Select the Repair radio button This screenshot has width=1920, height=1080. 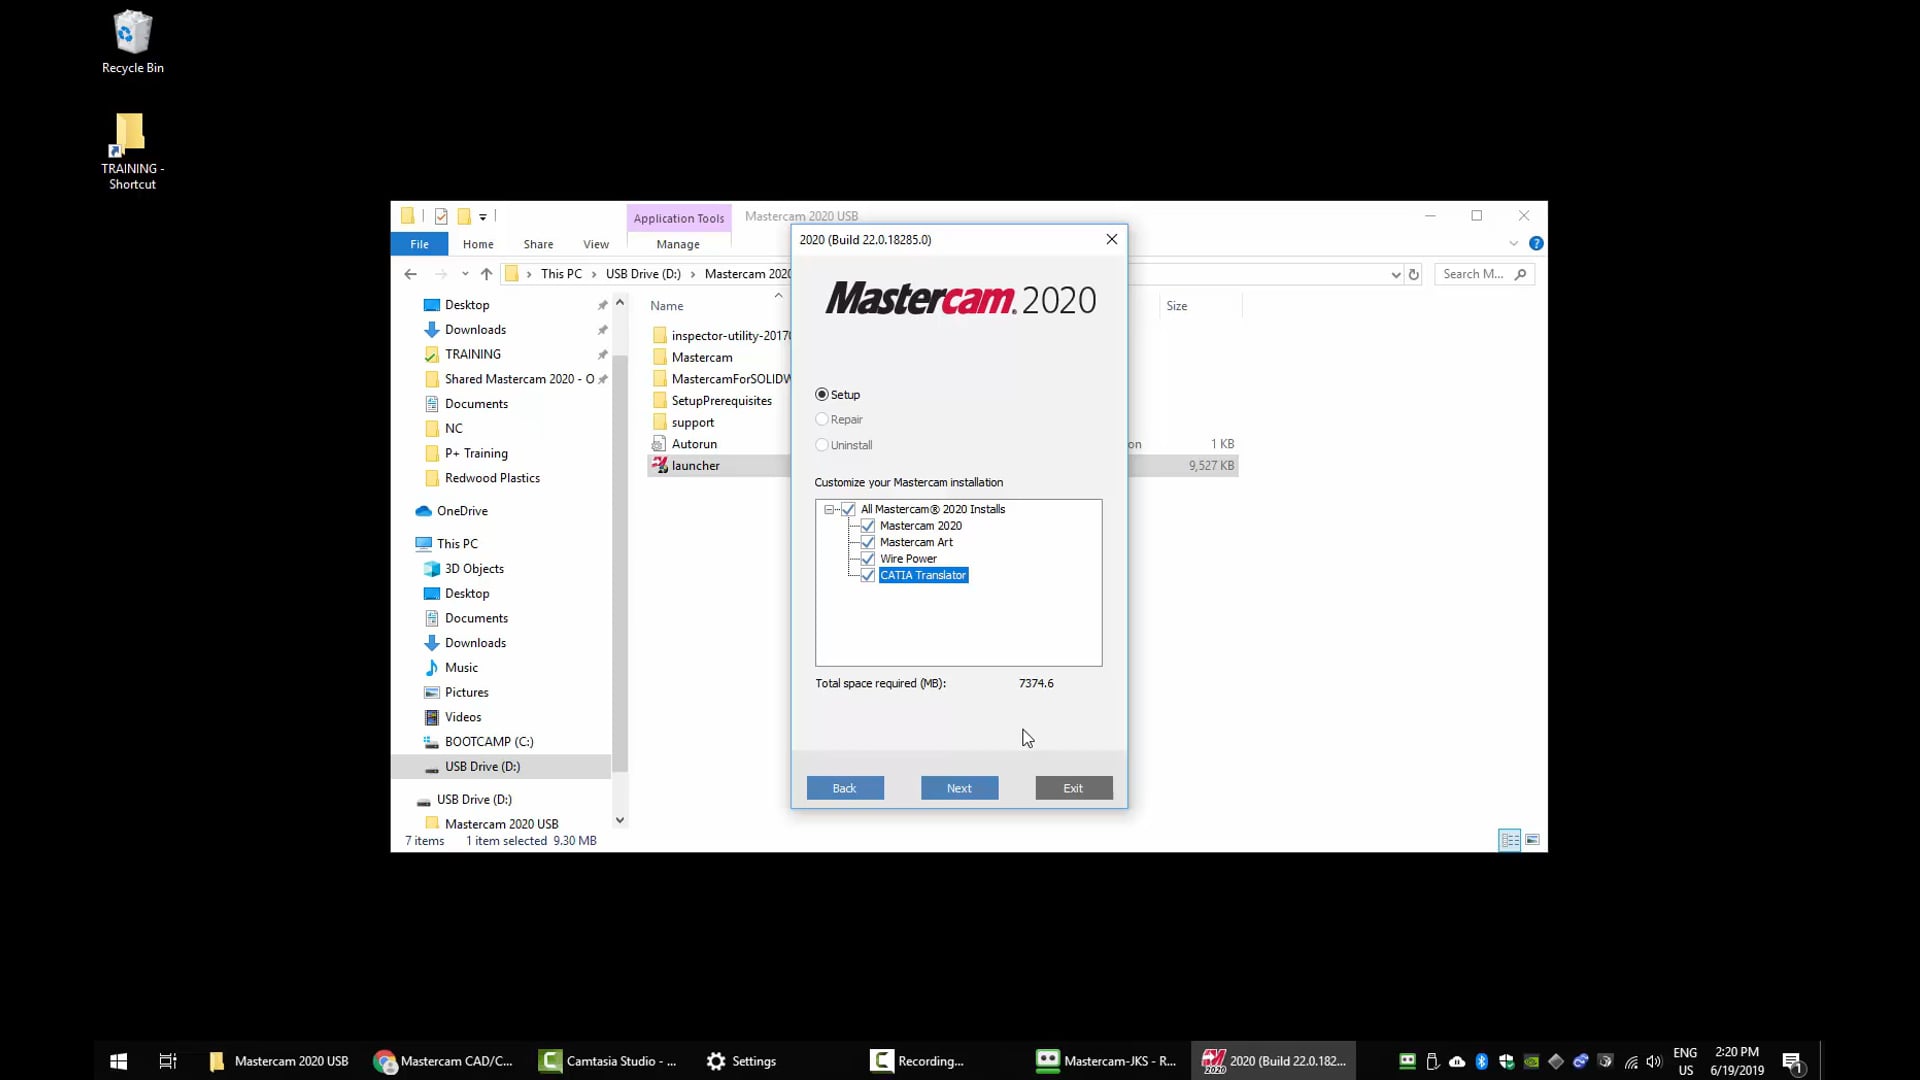(x=822, y=420)
